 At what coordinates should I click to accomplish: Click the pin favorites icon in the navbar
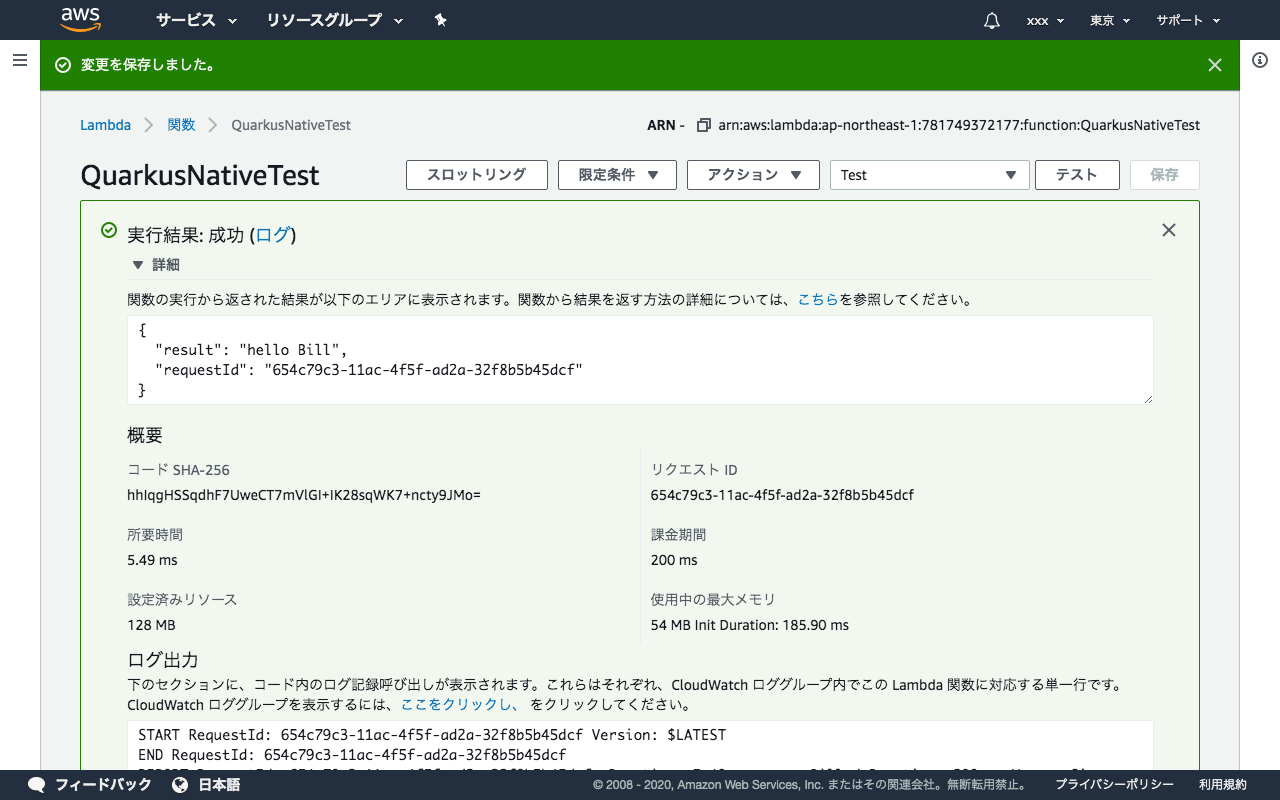point(440,20)
